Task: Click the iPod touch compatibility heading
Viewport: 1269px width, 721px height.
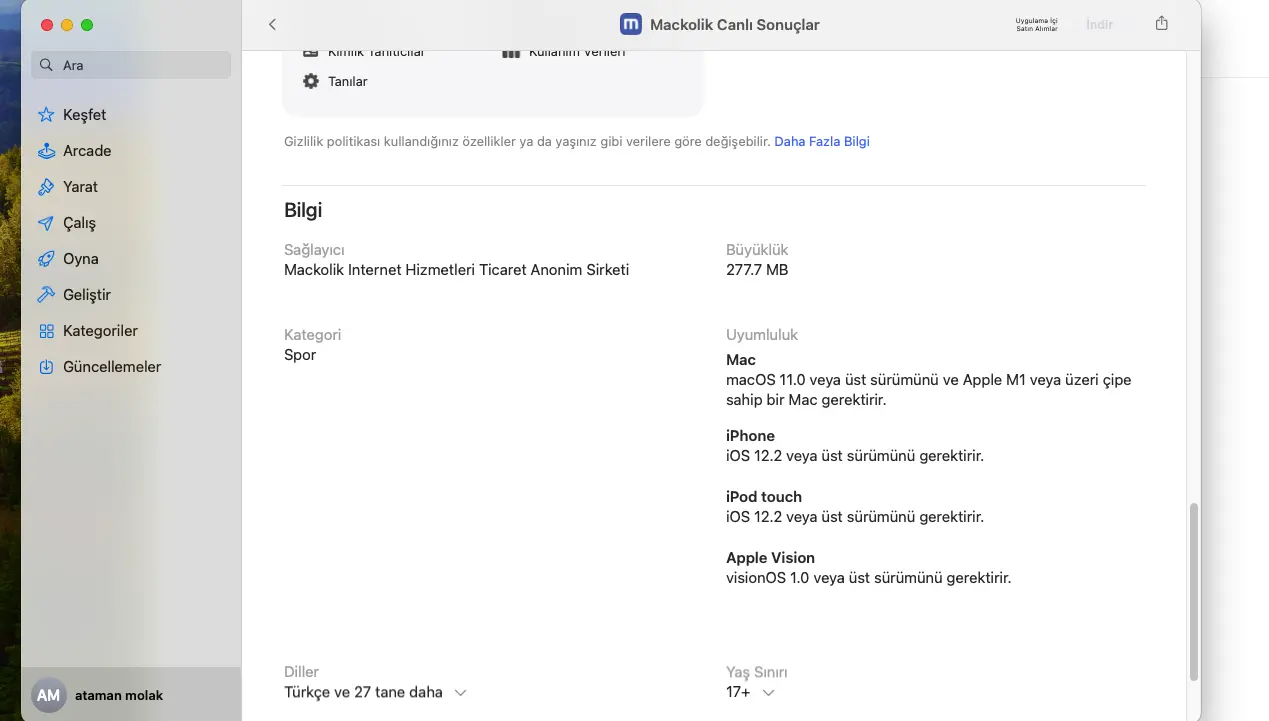Action: point(764,497)
